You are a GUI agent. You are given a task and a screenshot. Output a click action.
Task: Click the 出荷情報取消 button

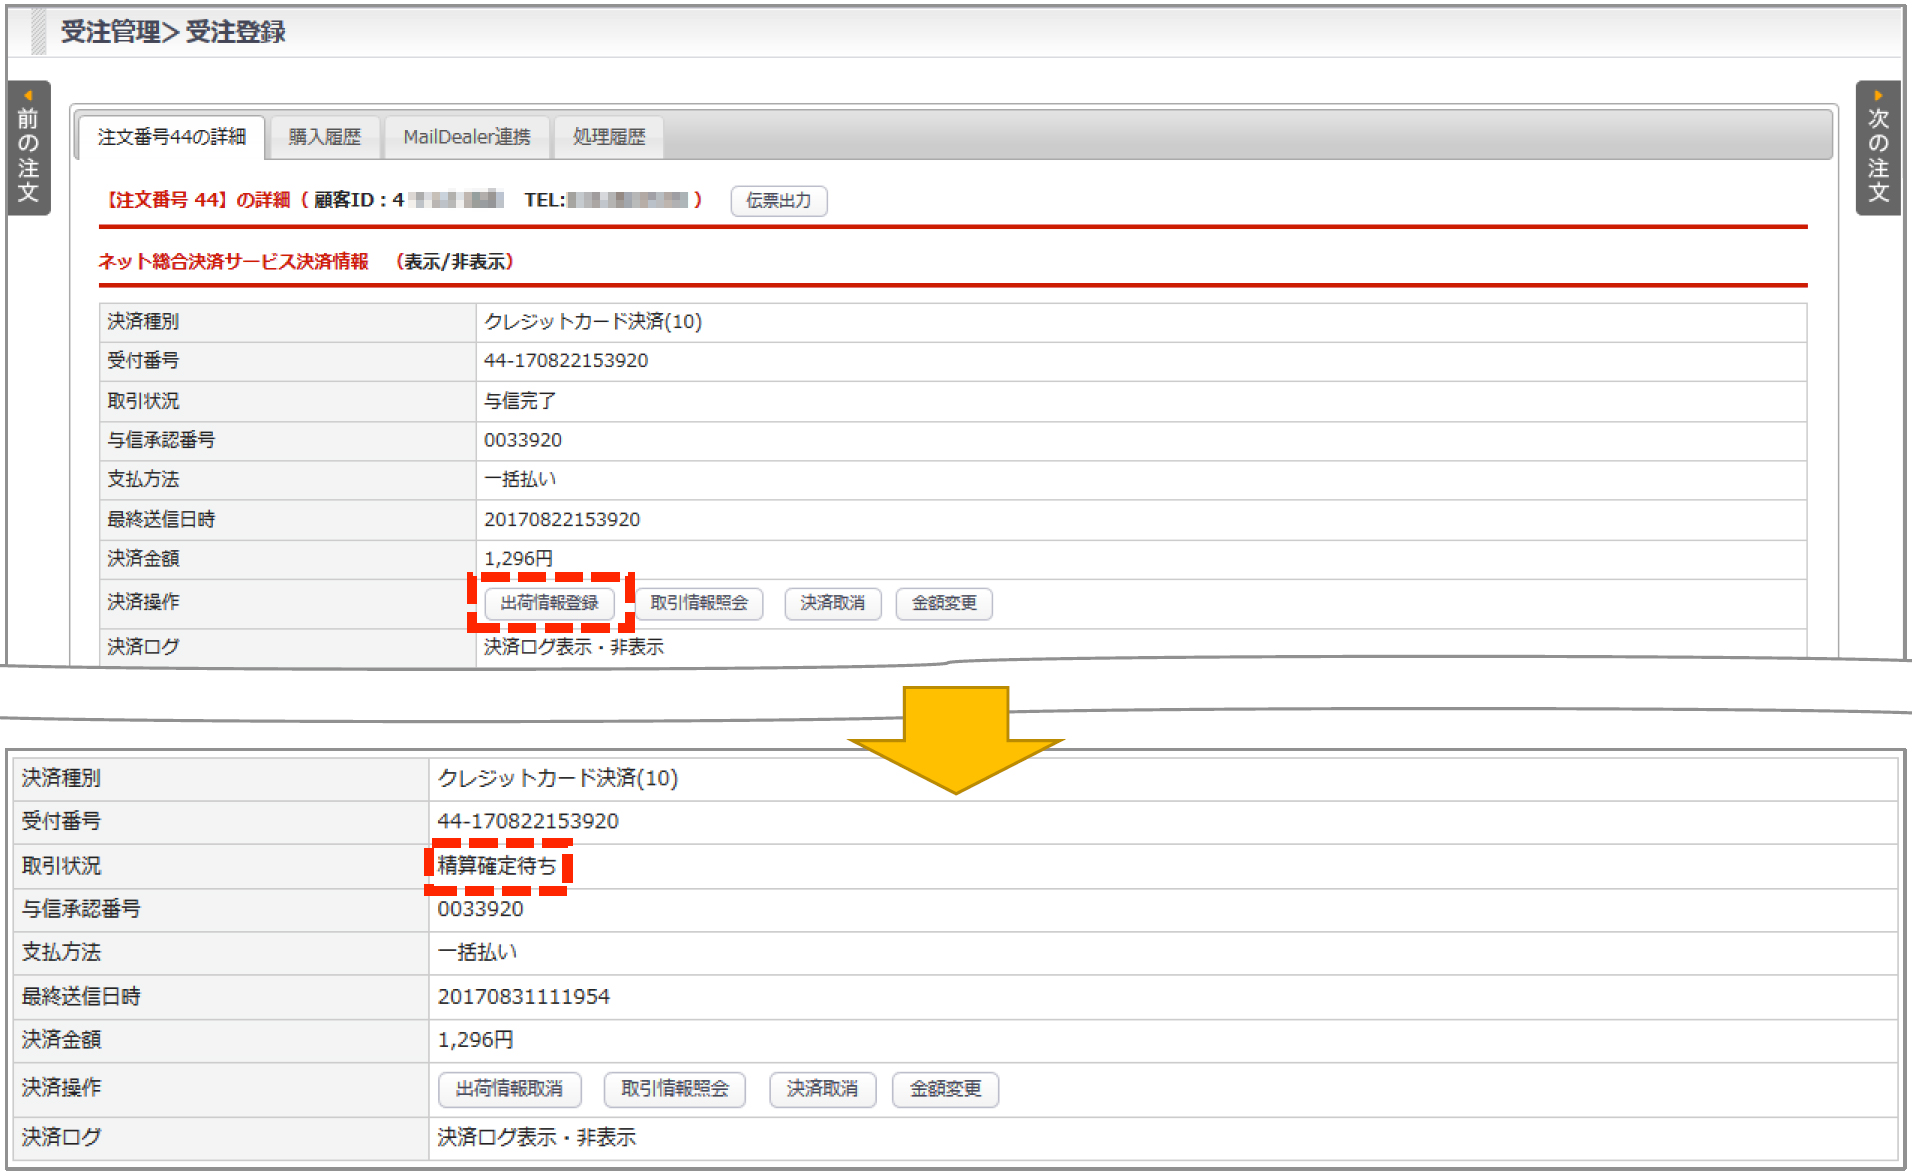[509, 1089]
